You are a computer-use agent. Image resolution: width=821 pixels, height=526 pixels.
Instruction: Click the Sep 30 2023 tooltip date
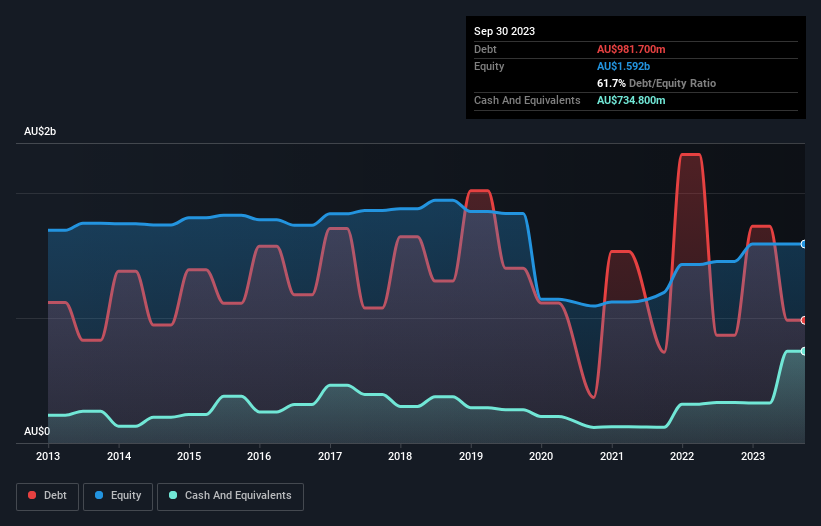click(504, 31)
